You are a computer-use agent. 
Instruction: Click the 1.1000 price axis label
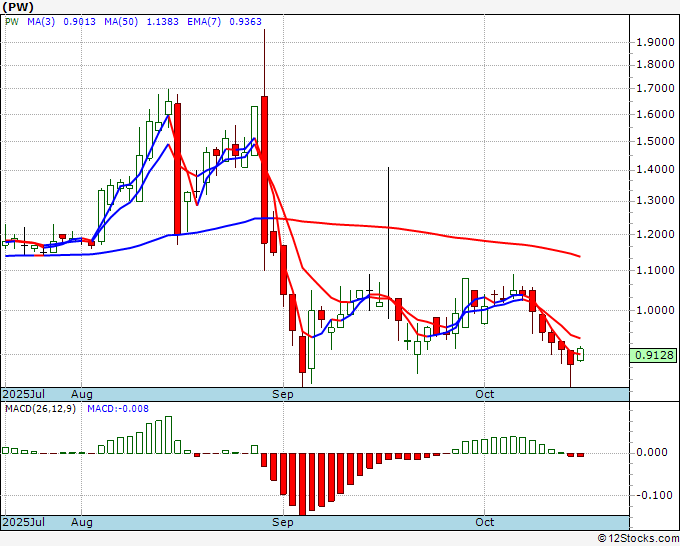pyautogui.click(x=655, y=270)
